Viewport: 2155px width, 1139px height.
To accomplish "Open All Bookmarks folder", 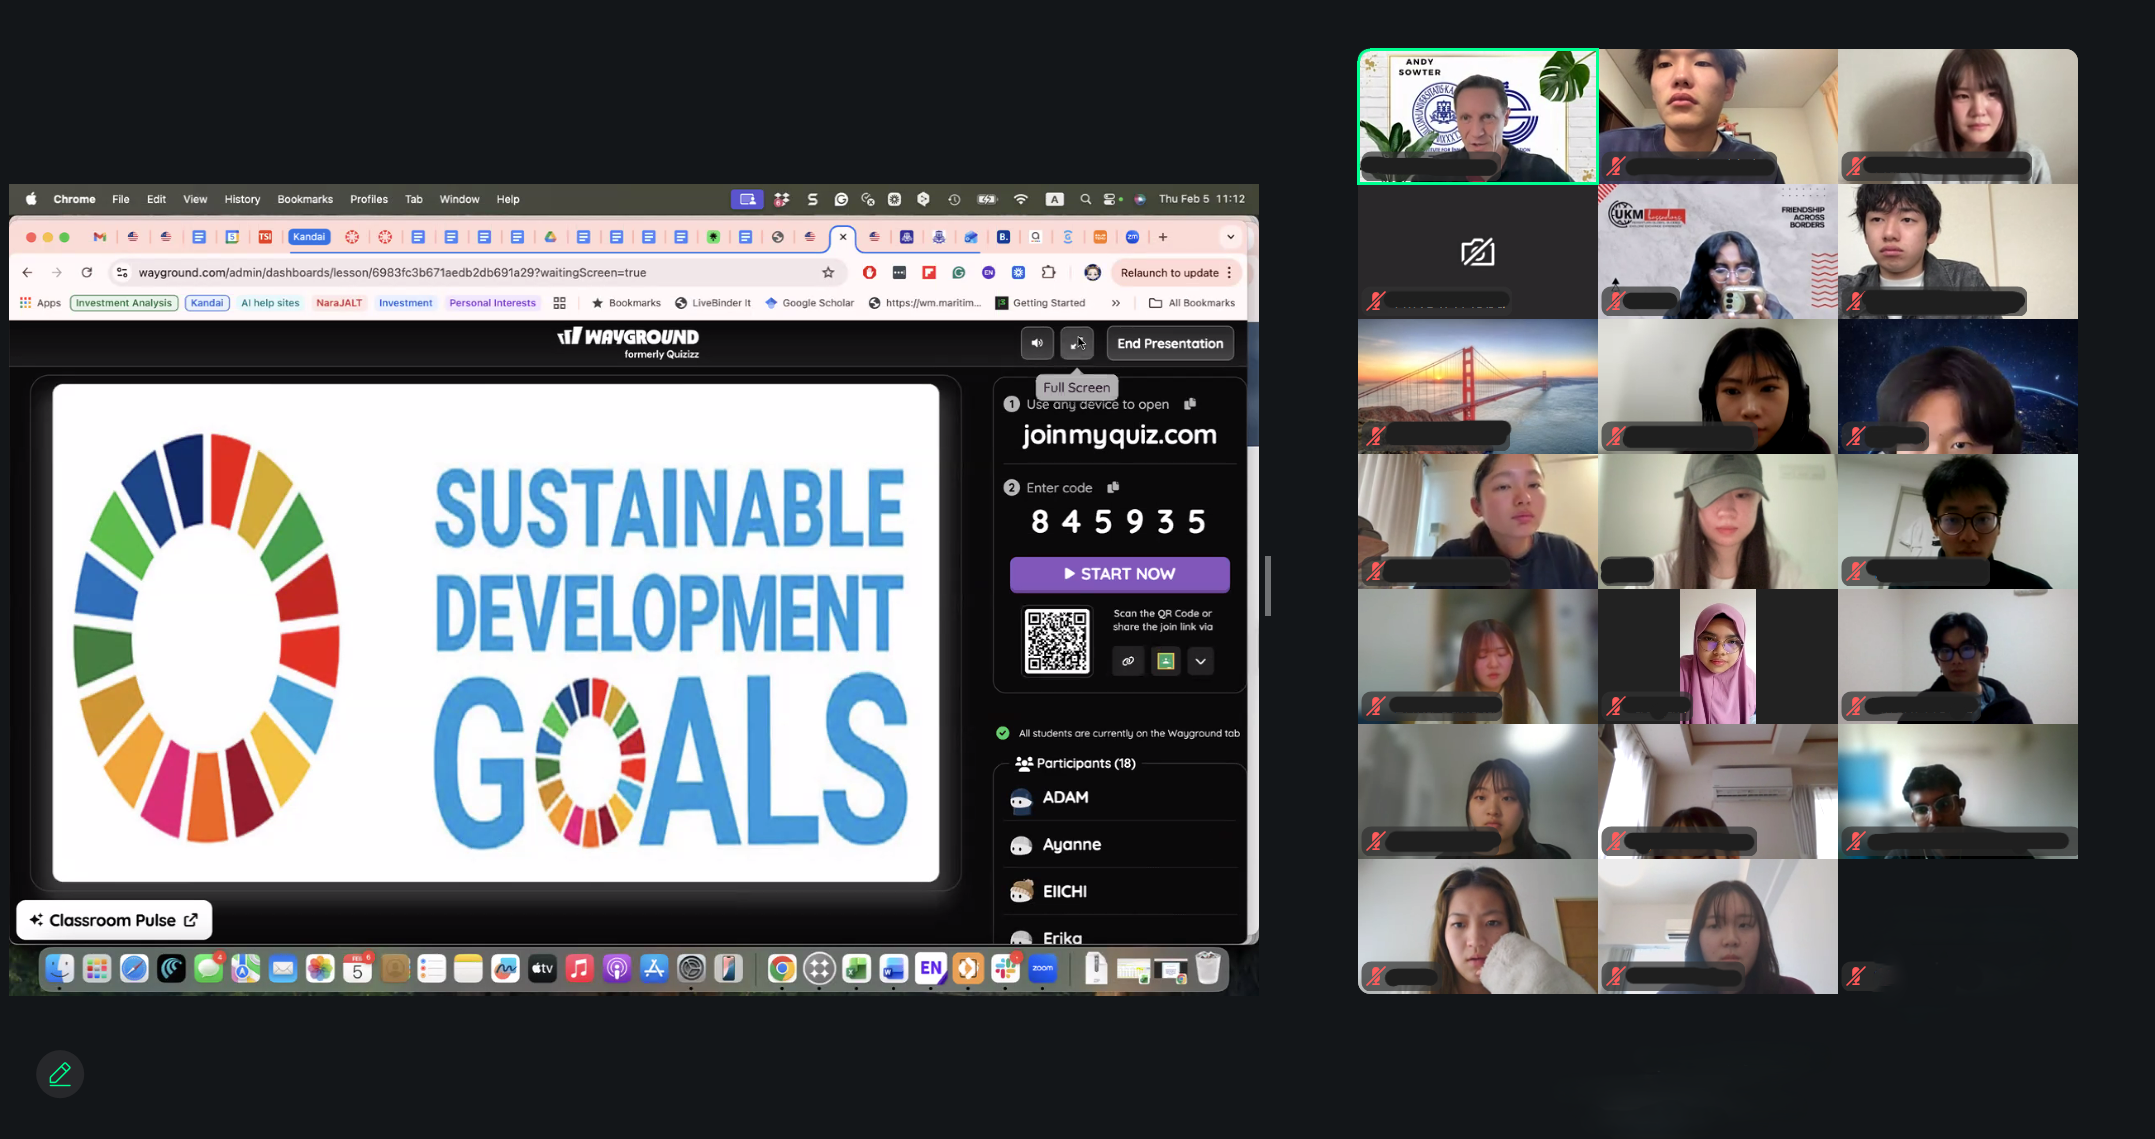I will (x=1192, y=303).
